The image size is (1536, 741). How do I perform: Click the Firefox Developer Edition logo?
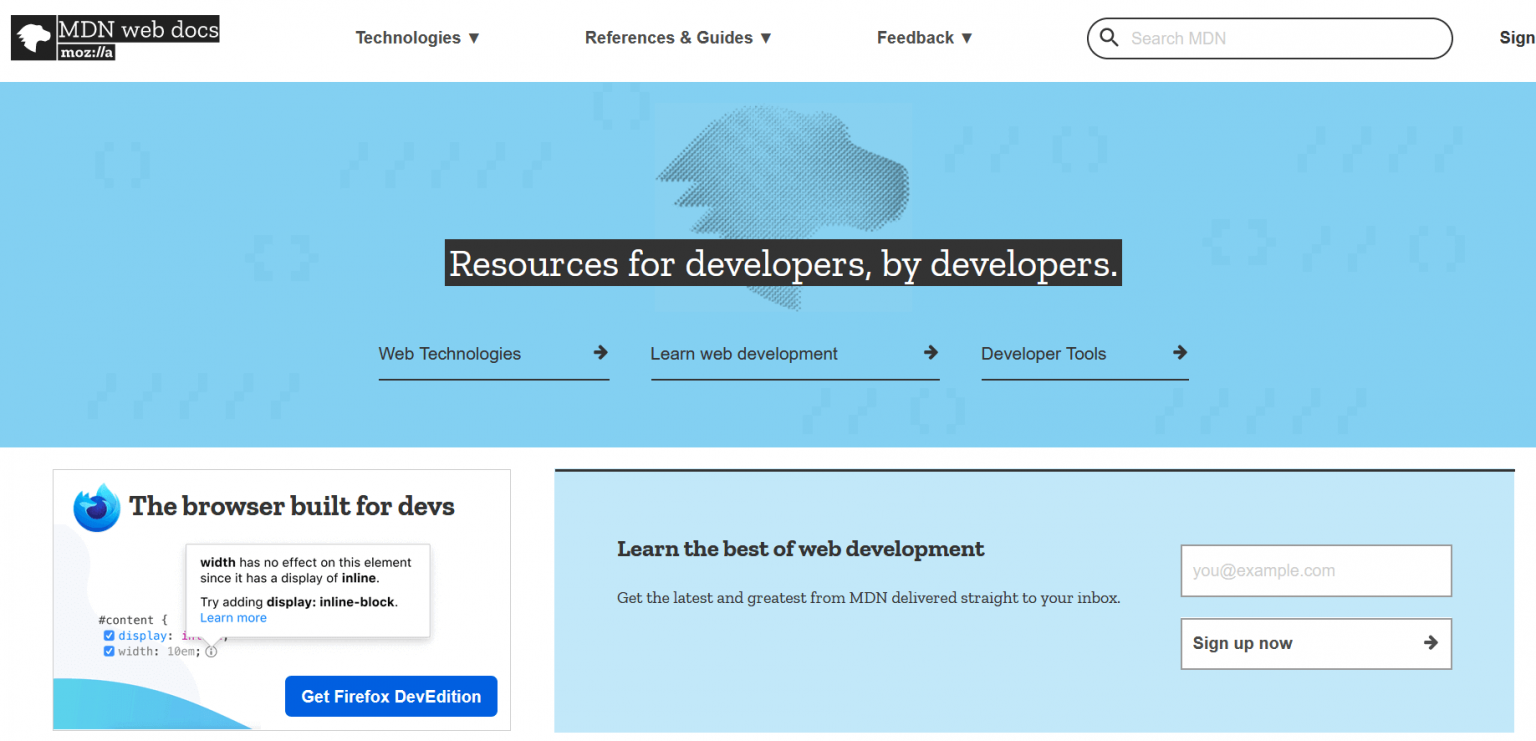pos(97,508)
